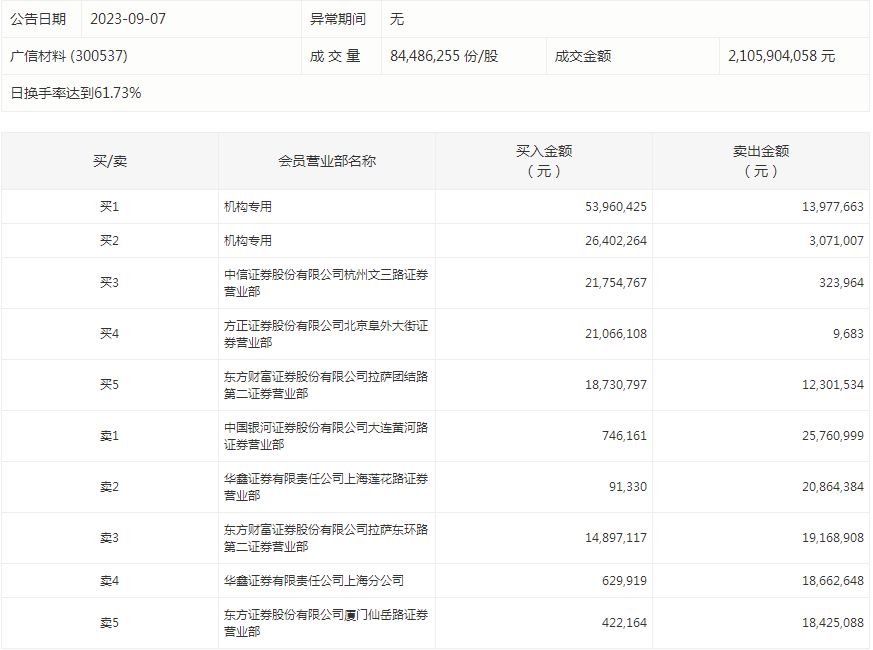Select the 卖2 row label
Viewport: 873px width, 650px height.
coord(110,487)
